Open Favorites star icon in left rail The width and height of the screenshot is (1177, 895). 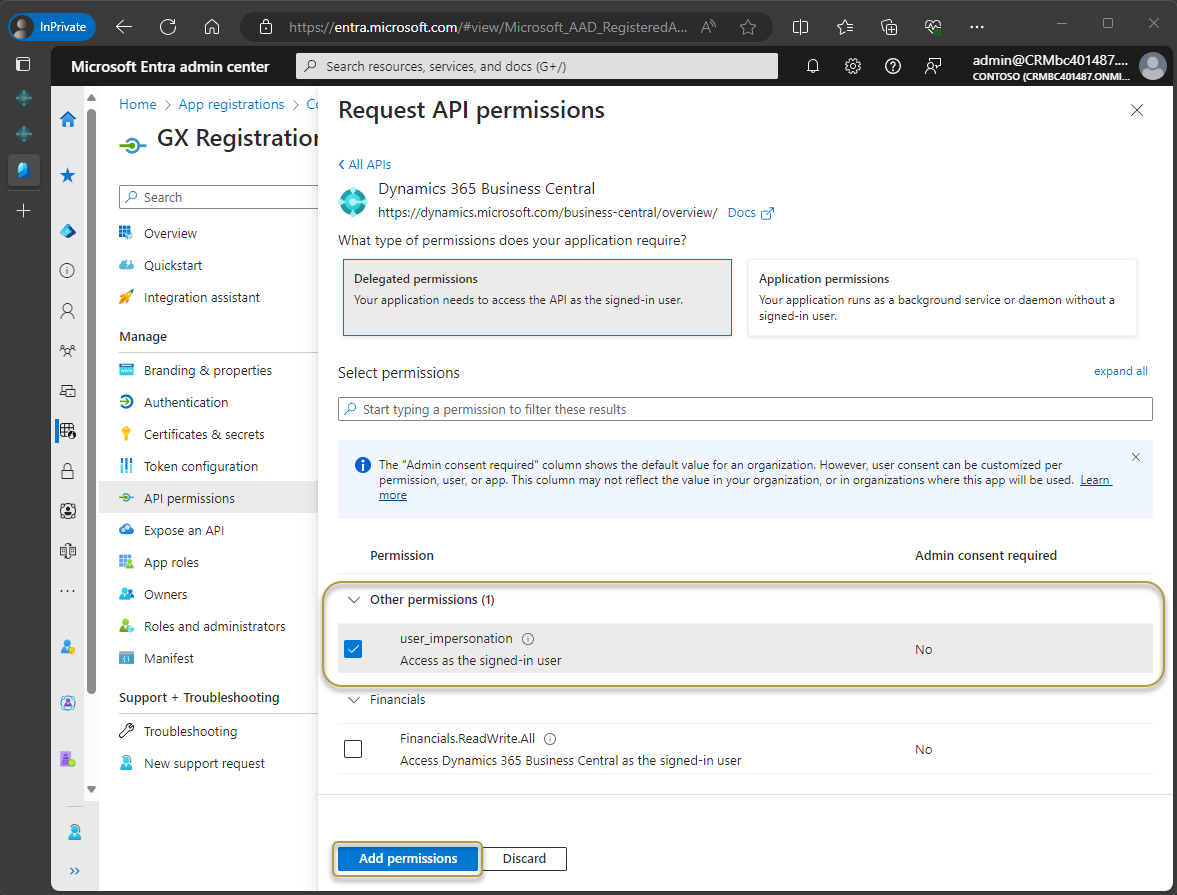[x=68, y=176]
